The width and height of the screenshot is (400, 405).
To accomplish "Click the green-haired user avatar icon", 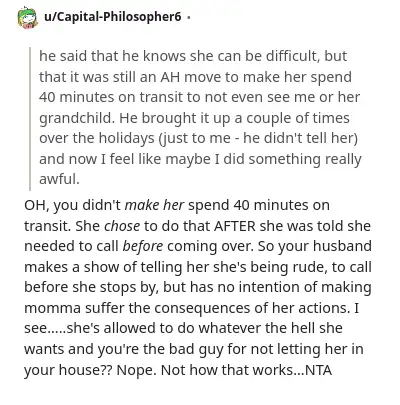I will point(27,18).
